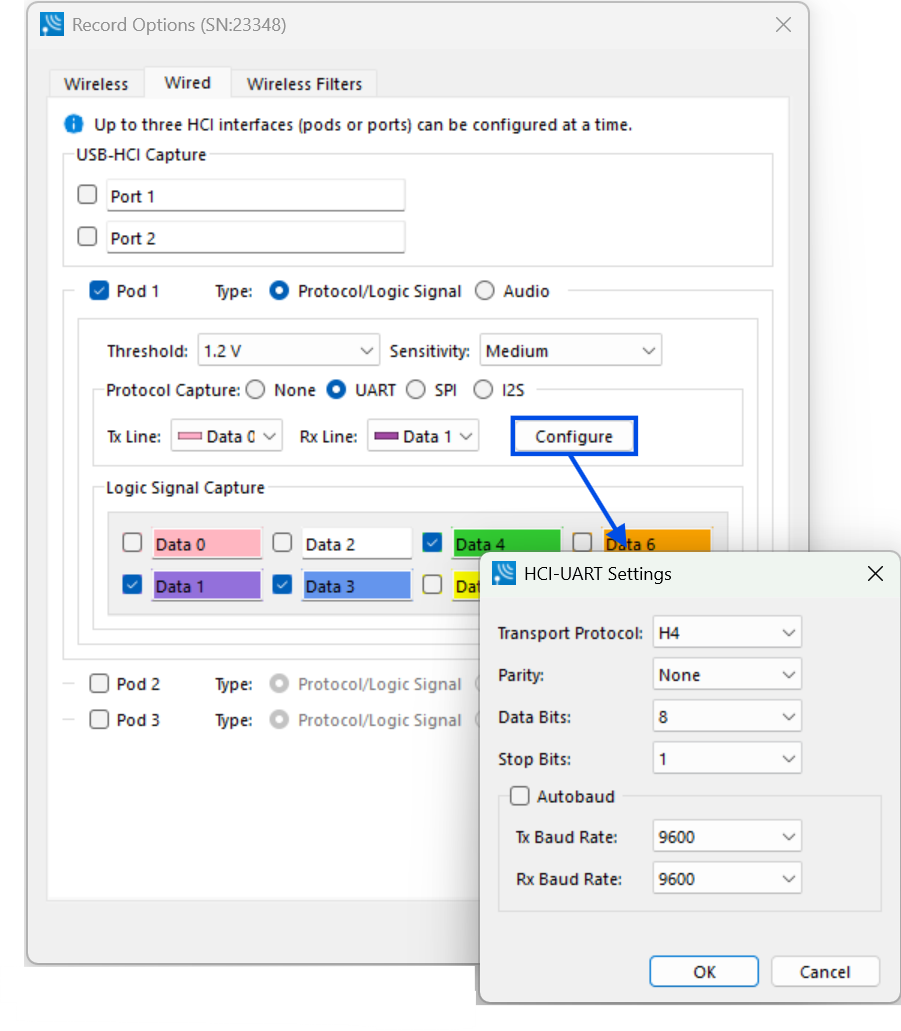Click the Configure button
Screen dimensions: 901x1031
(574, 436)
